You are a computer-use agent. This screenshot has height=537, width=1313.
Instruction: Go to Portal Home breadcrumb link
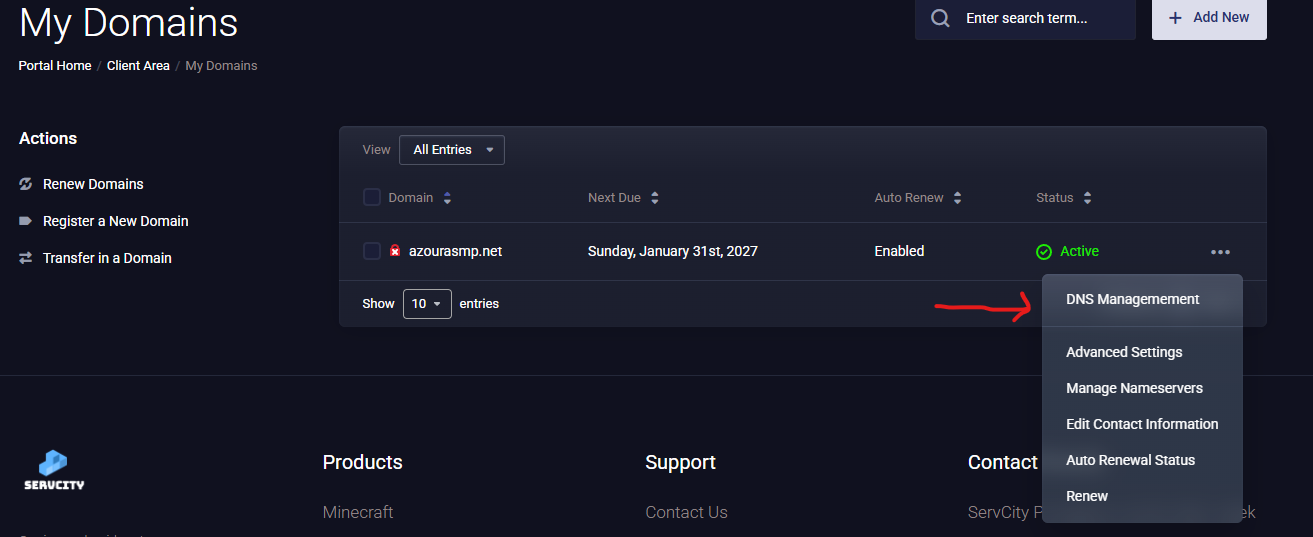tap(55, 66)
